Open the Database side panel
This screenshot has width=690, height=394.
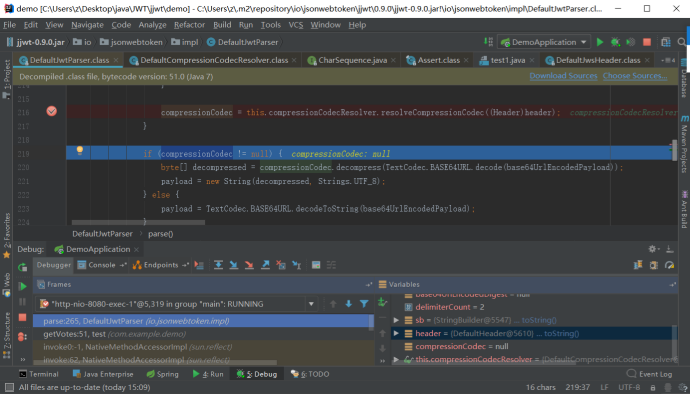684,78
